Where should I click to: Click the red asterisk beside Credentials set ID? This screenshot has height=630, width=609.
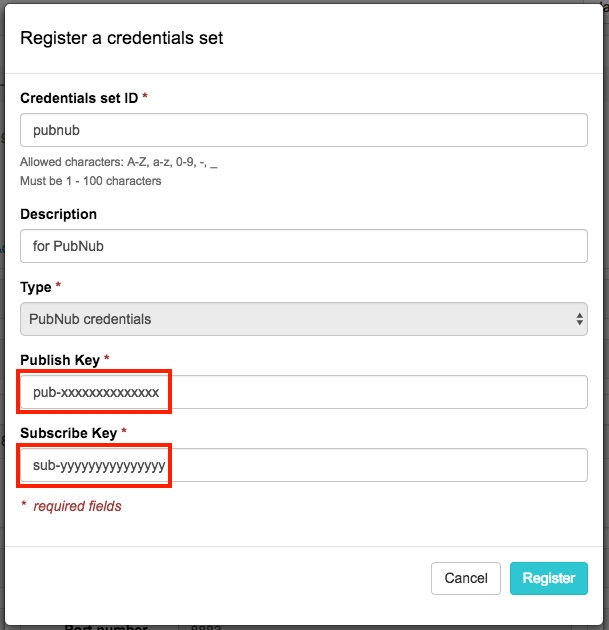tap(145, 97)
